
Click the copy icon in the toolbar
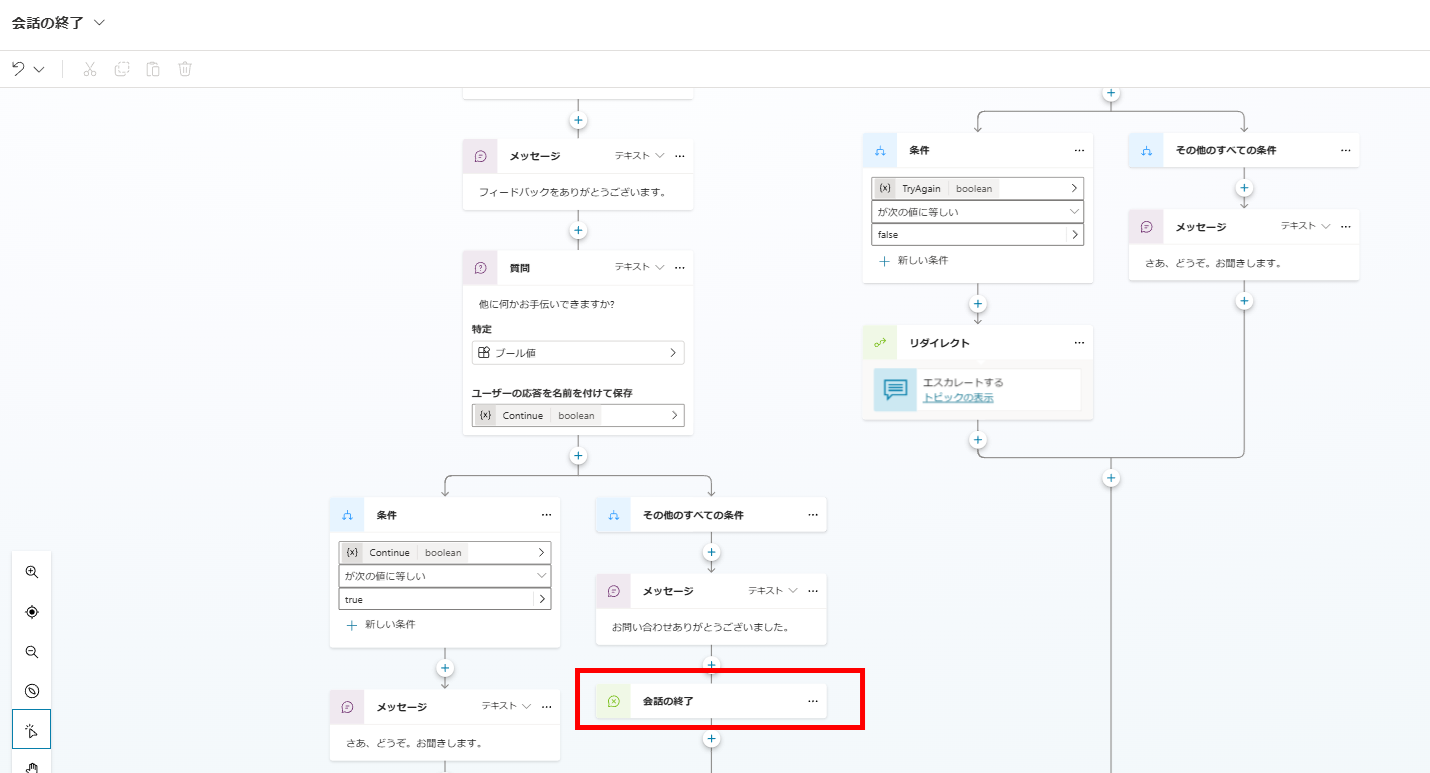(120, 68)
